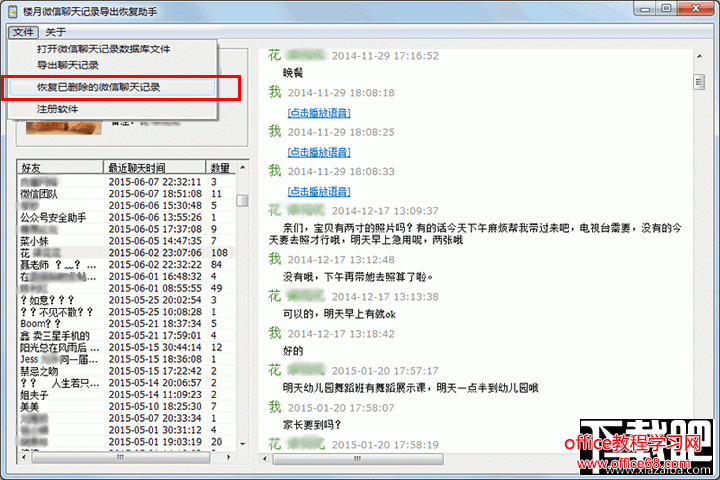720x480 pixels.
Task: Click friend list vertical scrollbar thumb
Action: pyautogui.click(x=242, y=200)
